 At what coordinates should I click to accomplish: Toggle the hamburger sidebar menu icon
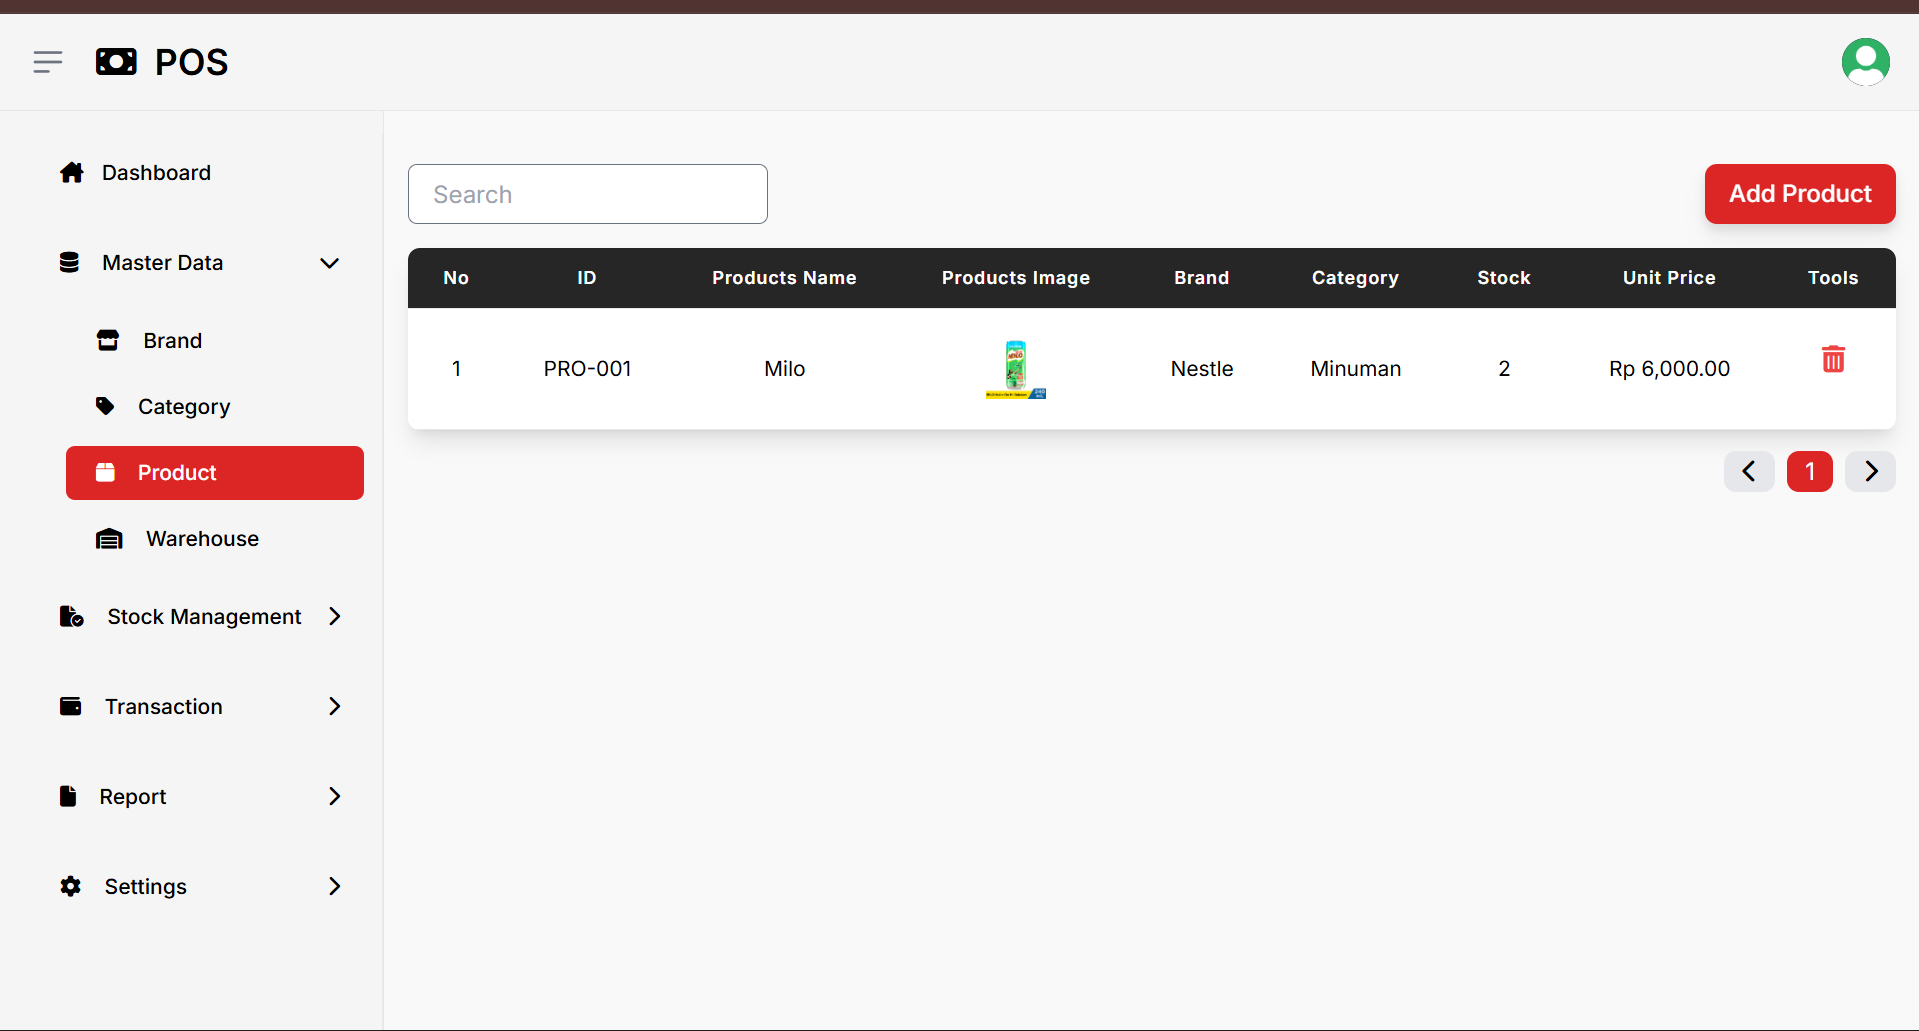pos(48,62)
